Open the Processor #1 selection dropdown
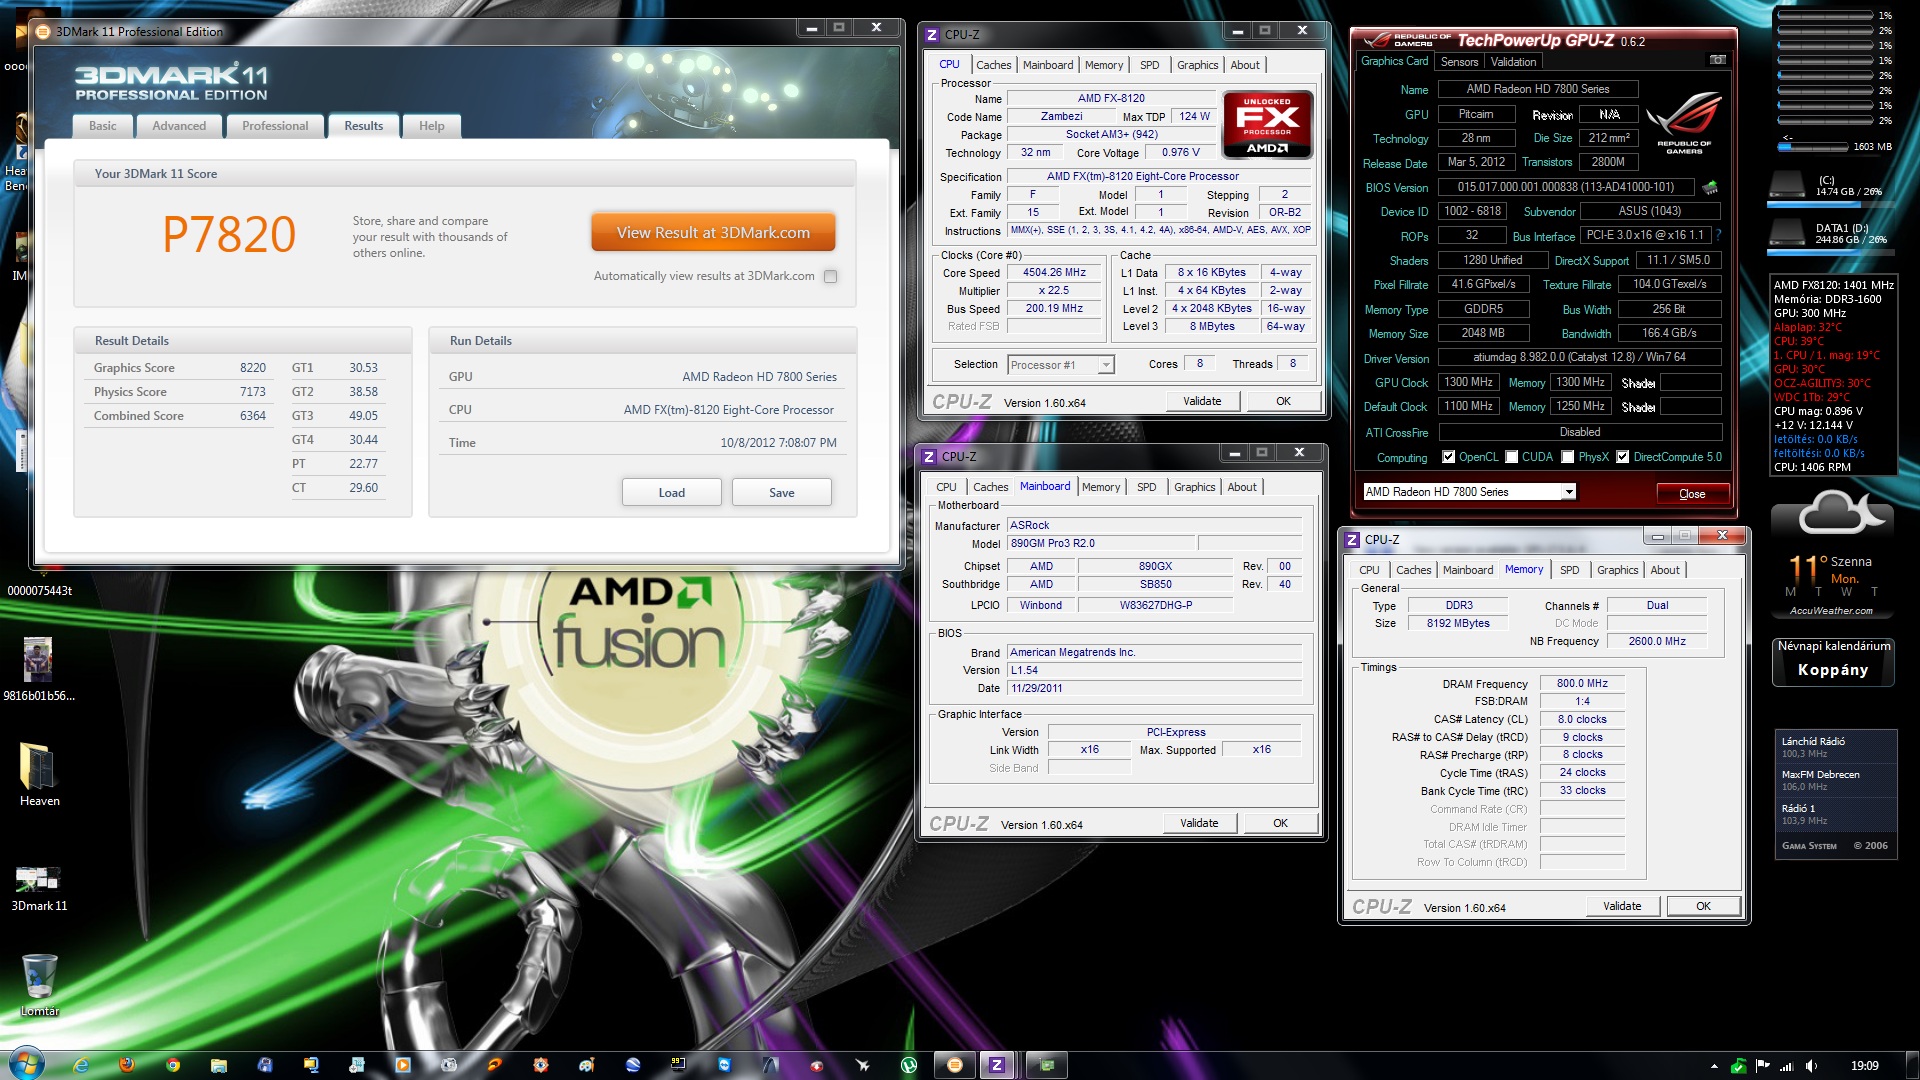 tap(1060, 365)
